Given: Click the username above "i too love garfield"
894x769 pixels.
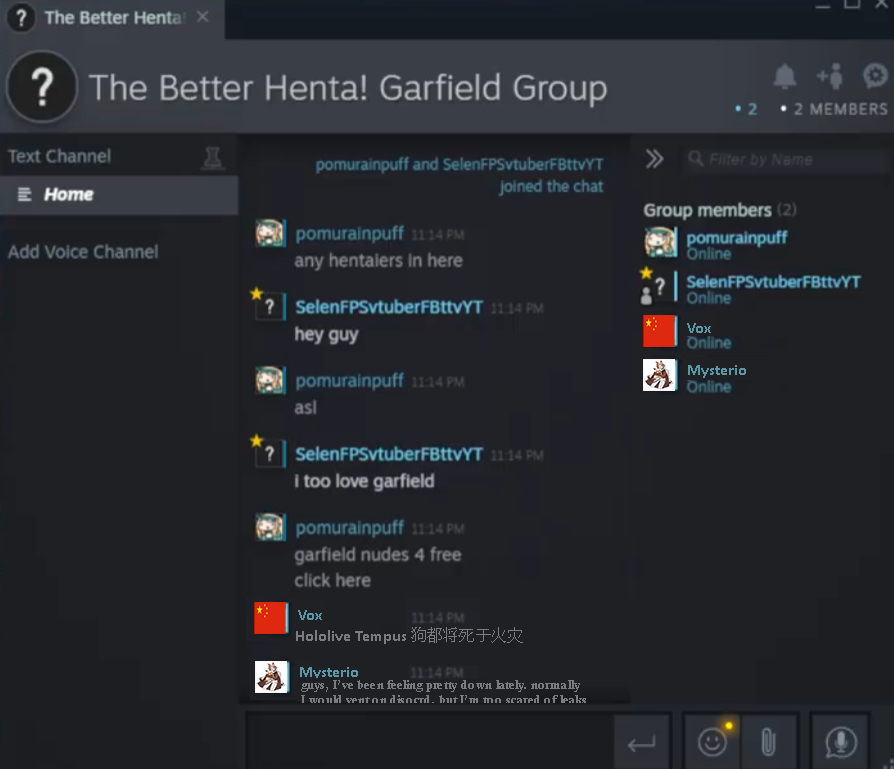Looking at the screenshot, I should pyautogui.click(x=389, y=454).
